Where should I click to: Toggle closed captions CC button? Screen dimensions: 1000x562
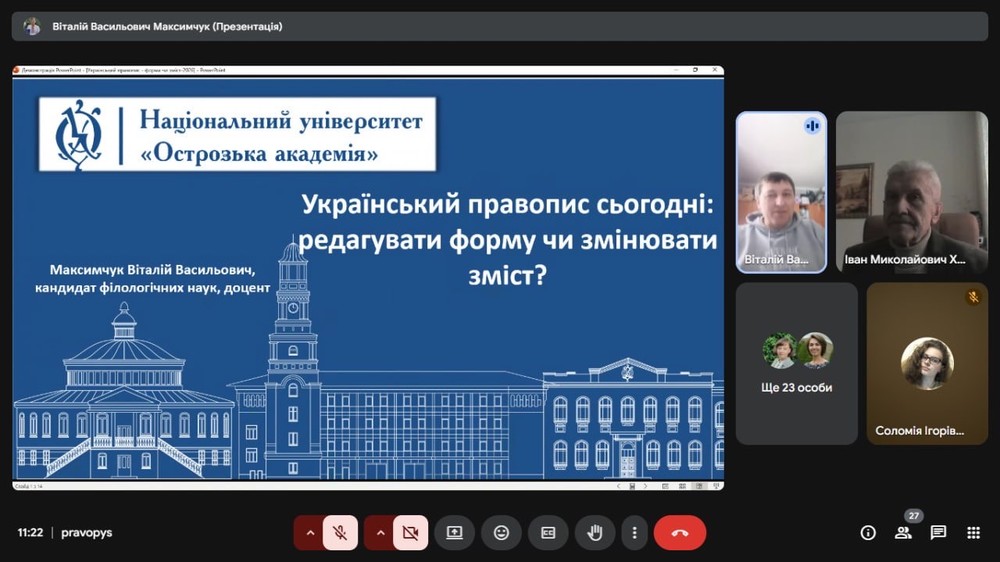tap(548, 533)
